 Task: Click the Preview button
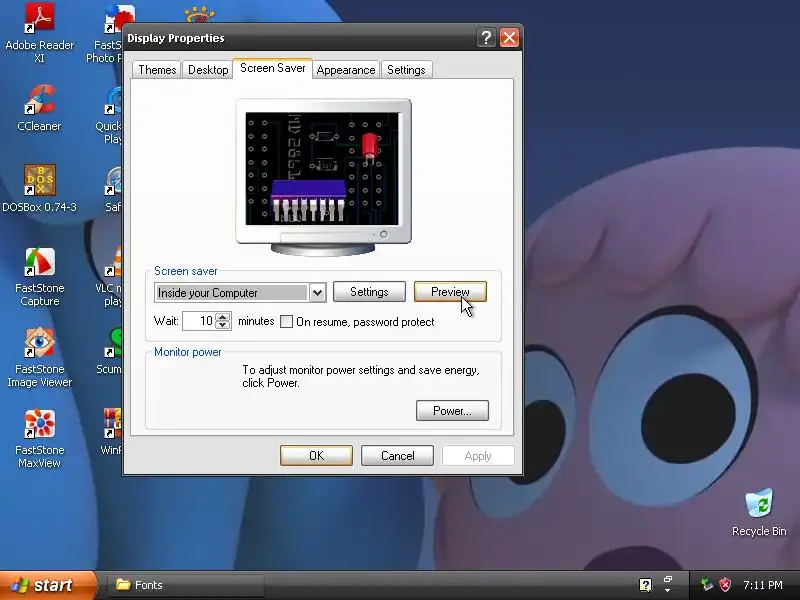(x=450, y=292)
